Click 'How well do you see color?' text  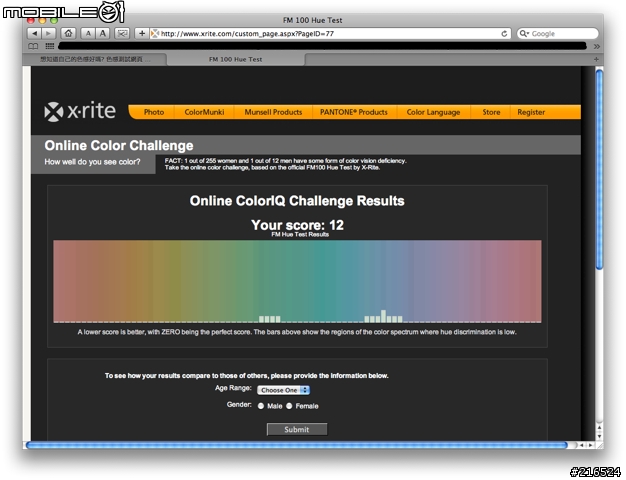(x=92, y=162)
